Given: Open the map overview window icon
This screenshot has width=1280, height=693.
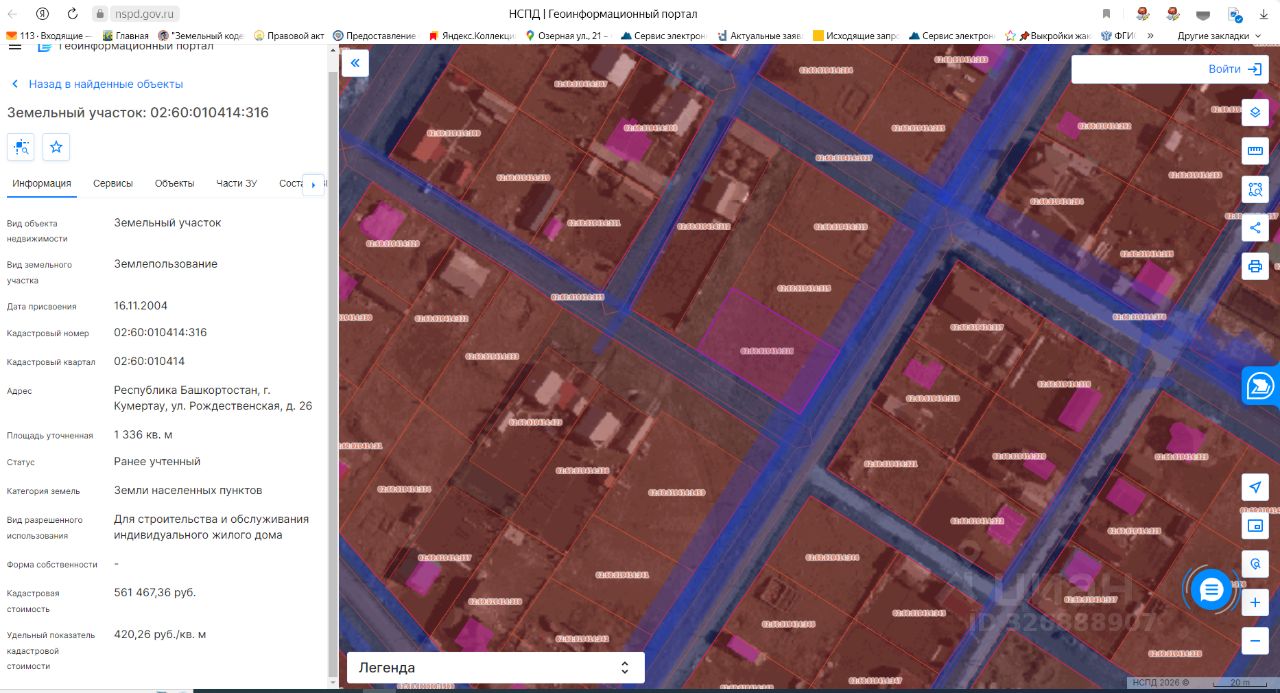Looking at the screenshot, I should [x=1255, y=525].
